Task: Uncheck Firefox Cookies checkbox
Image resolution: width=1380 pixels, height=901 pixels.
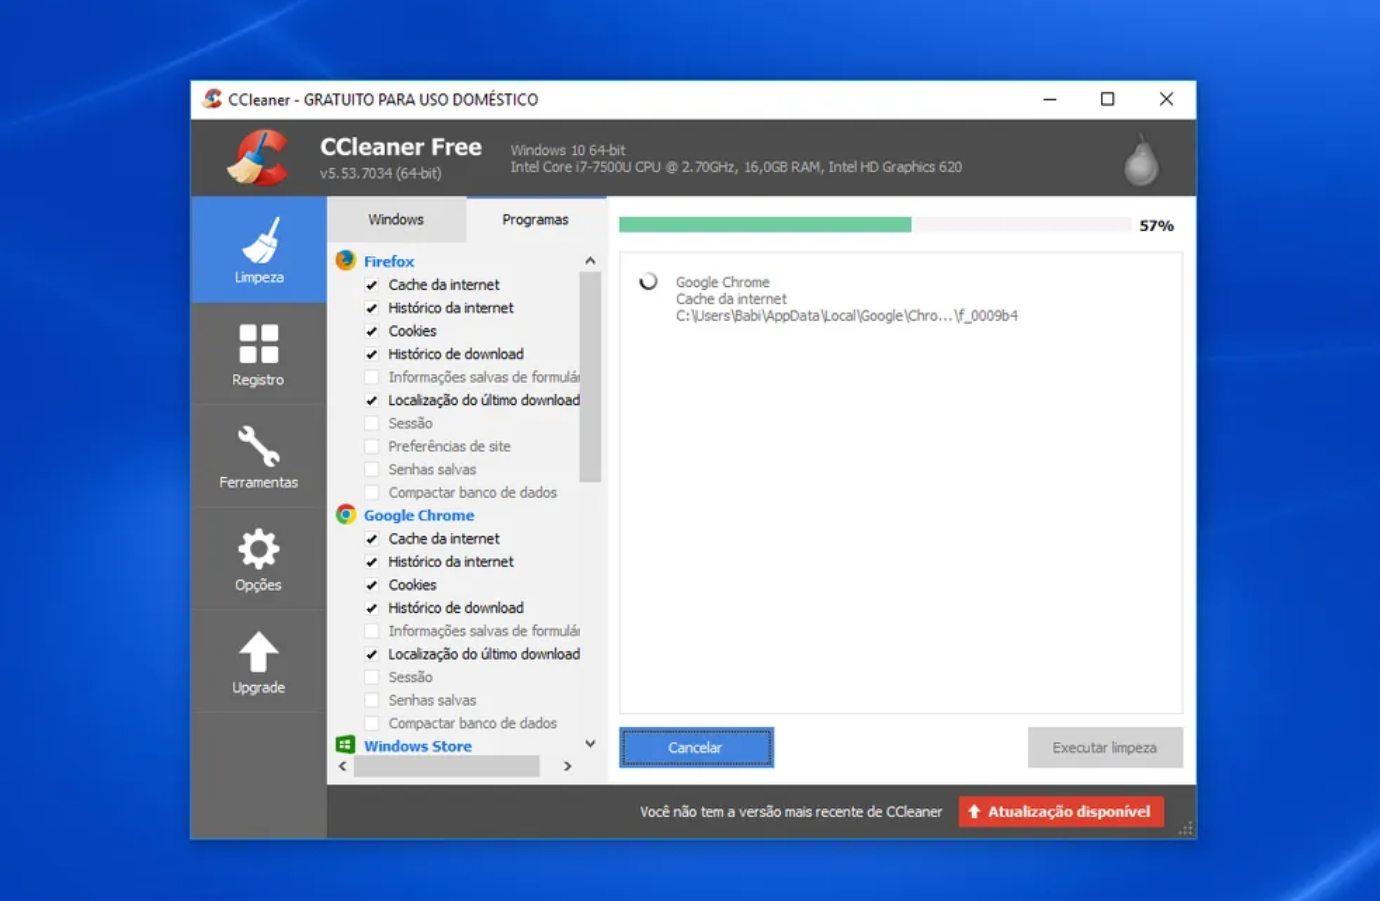Action: [372, 331]
